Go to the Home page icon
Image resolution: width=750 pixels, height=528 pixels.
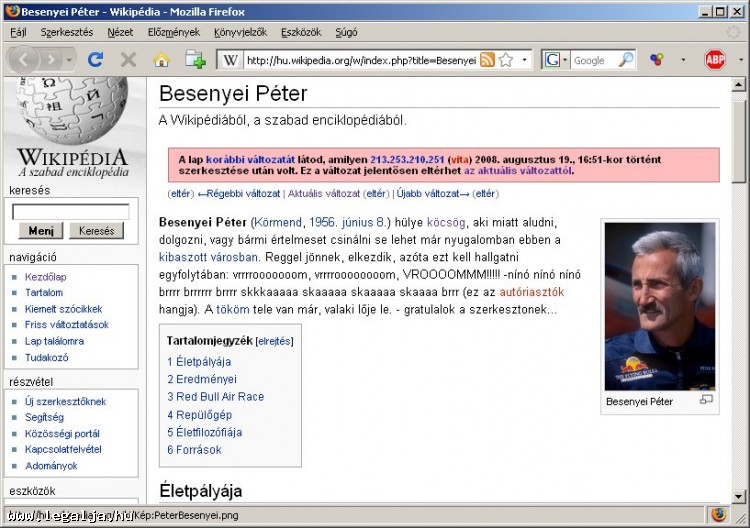(161, 60)
